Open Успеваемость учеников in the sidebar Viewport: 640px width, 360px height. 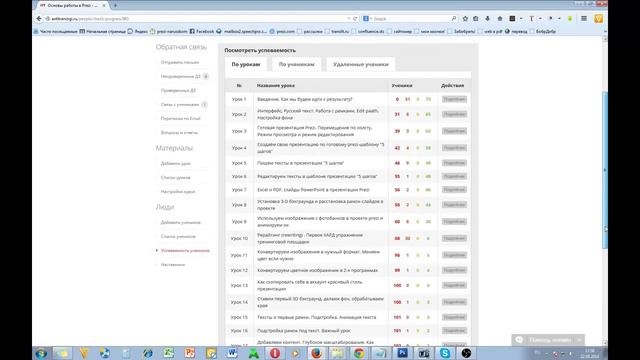185,251
